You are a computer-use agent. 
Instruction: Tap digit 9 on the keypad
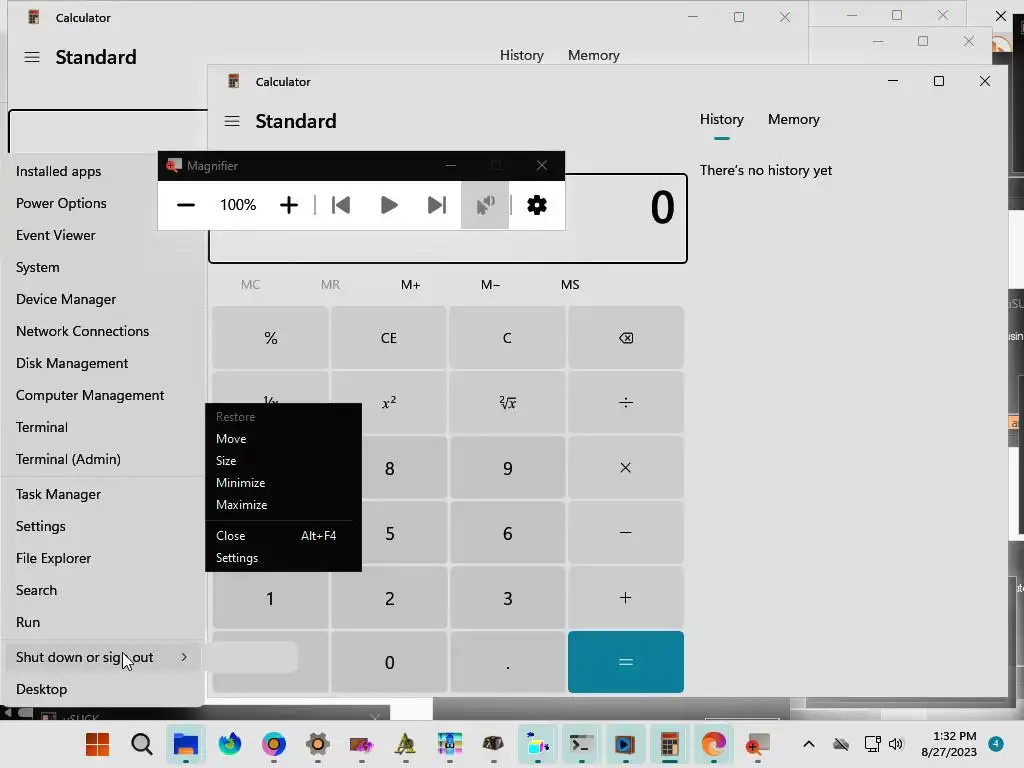tap(507, 468)
